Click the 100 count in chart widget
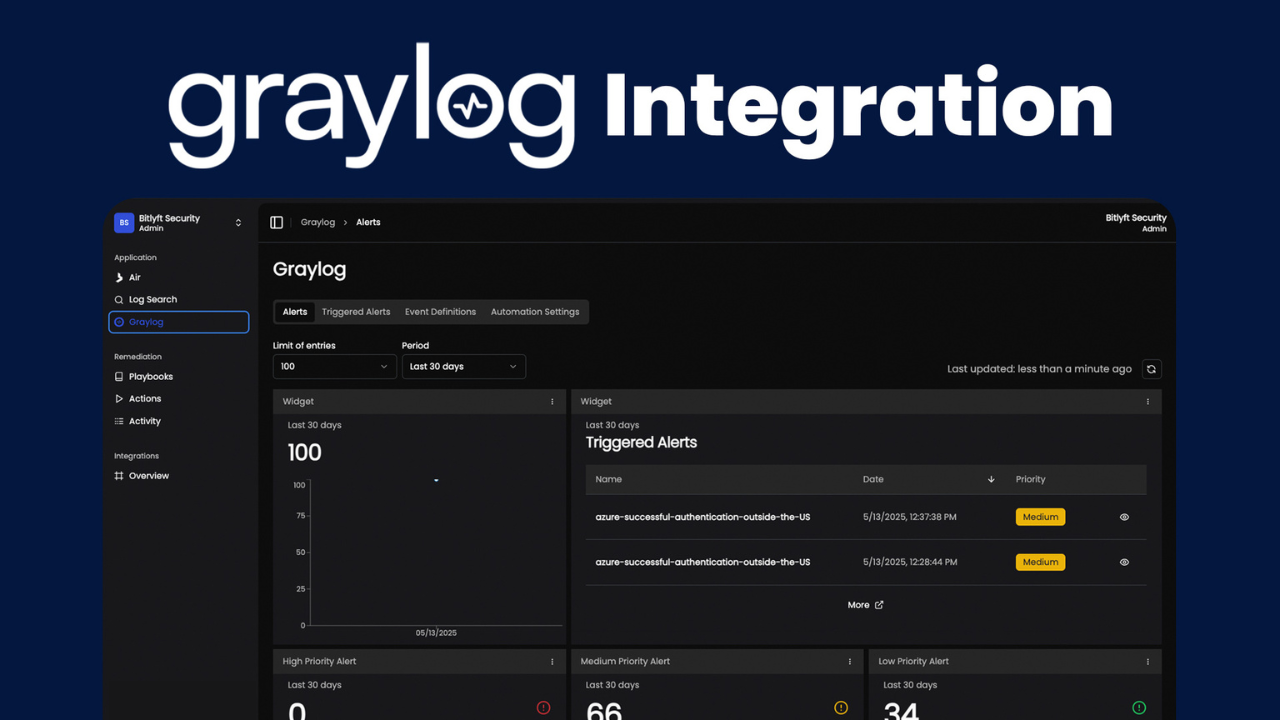 (305, 452)
